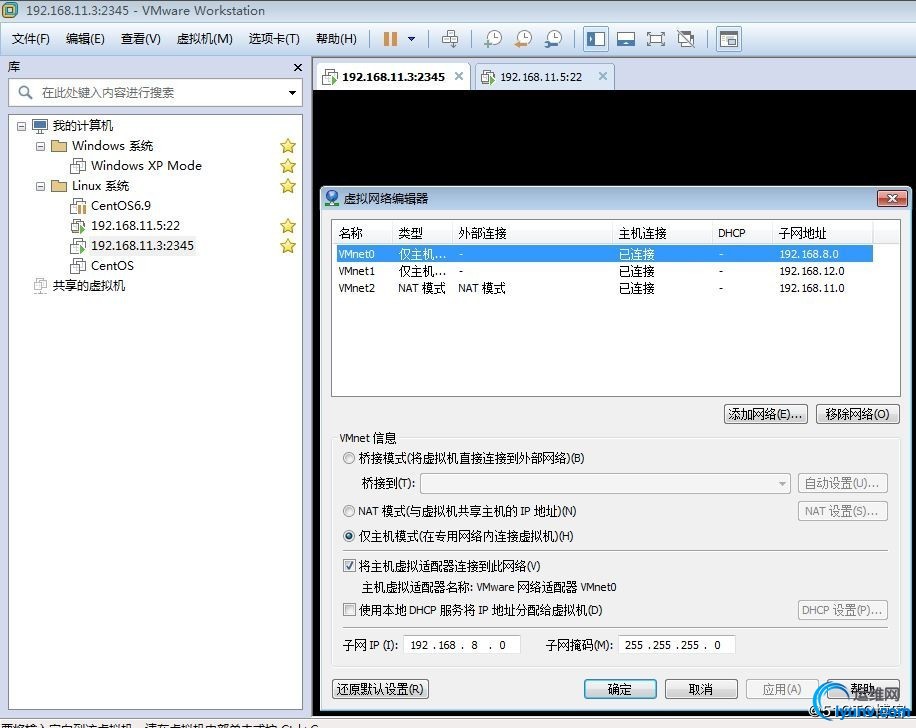Select Windows XP Mode in the library
Viewport: 916px width, 728px height.
(146, 166)
